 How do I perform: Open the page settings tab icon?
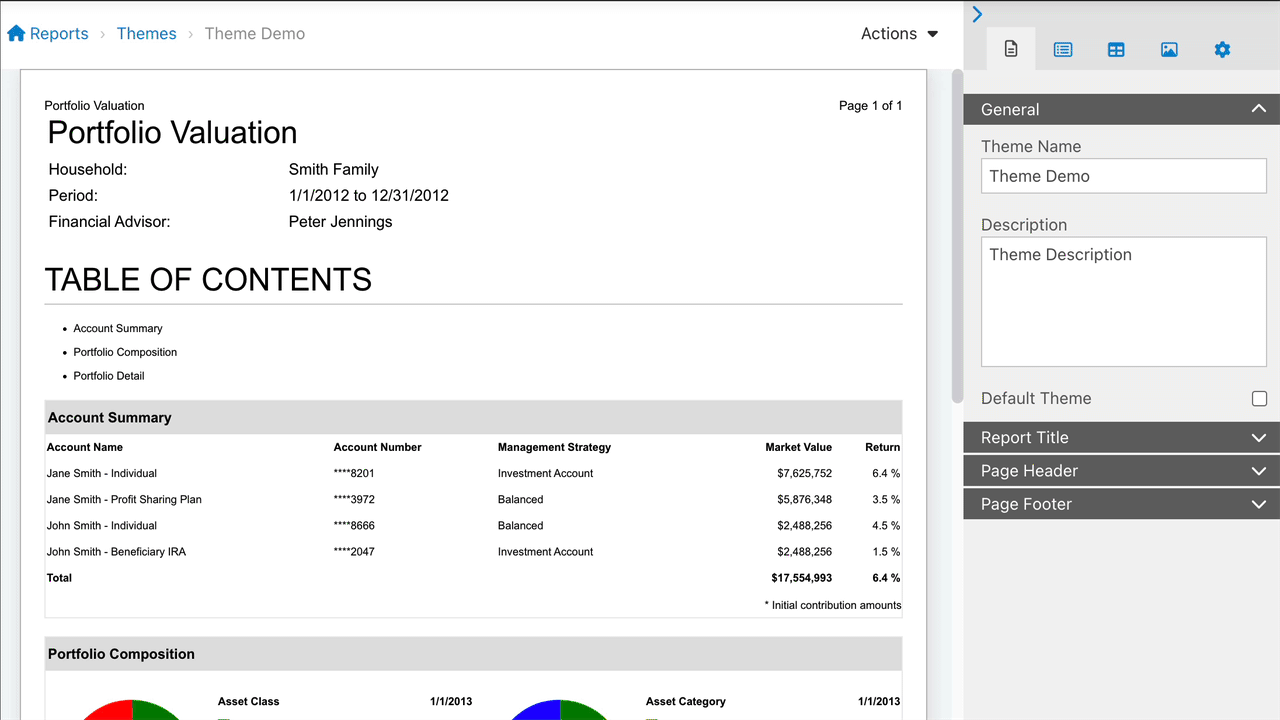click(x=1011, y=49)
